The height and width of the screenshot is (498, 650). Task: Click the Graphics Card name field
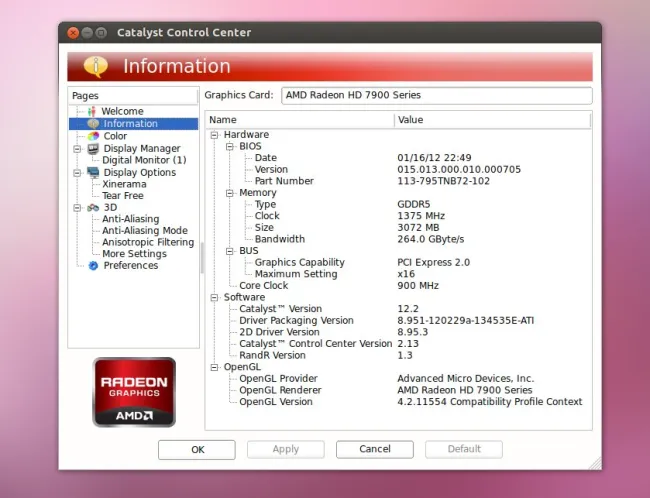coord(436,96)
